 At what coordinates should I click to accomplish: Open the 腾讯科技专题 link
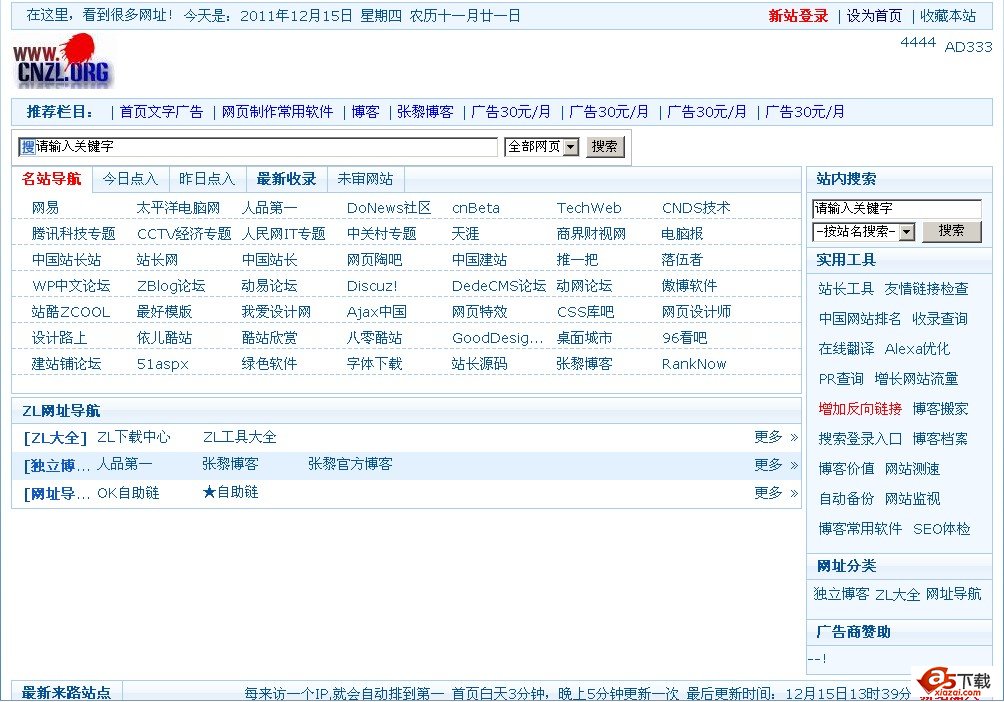pyautogui.click(x=73, y=234)
